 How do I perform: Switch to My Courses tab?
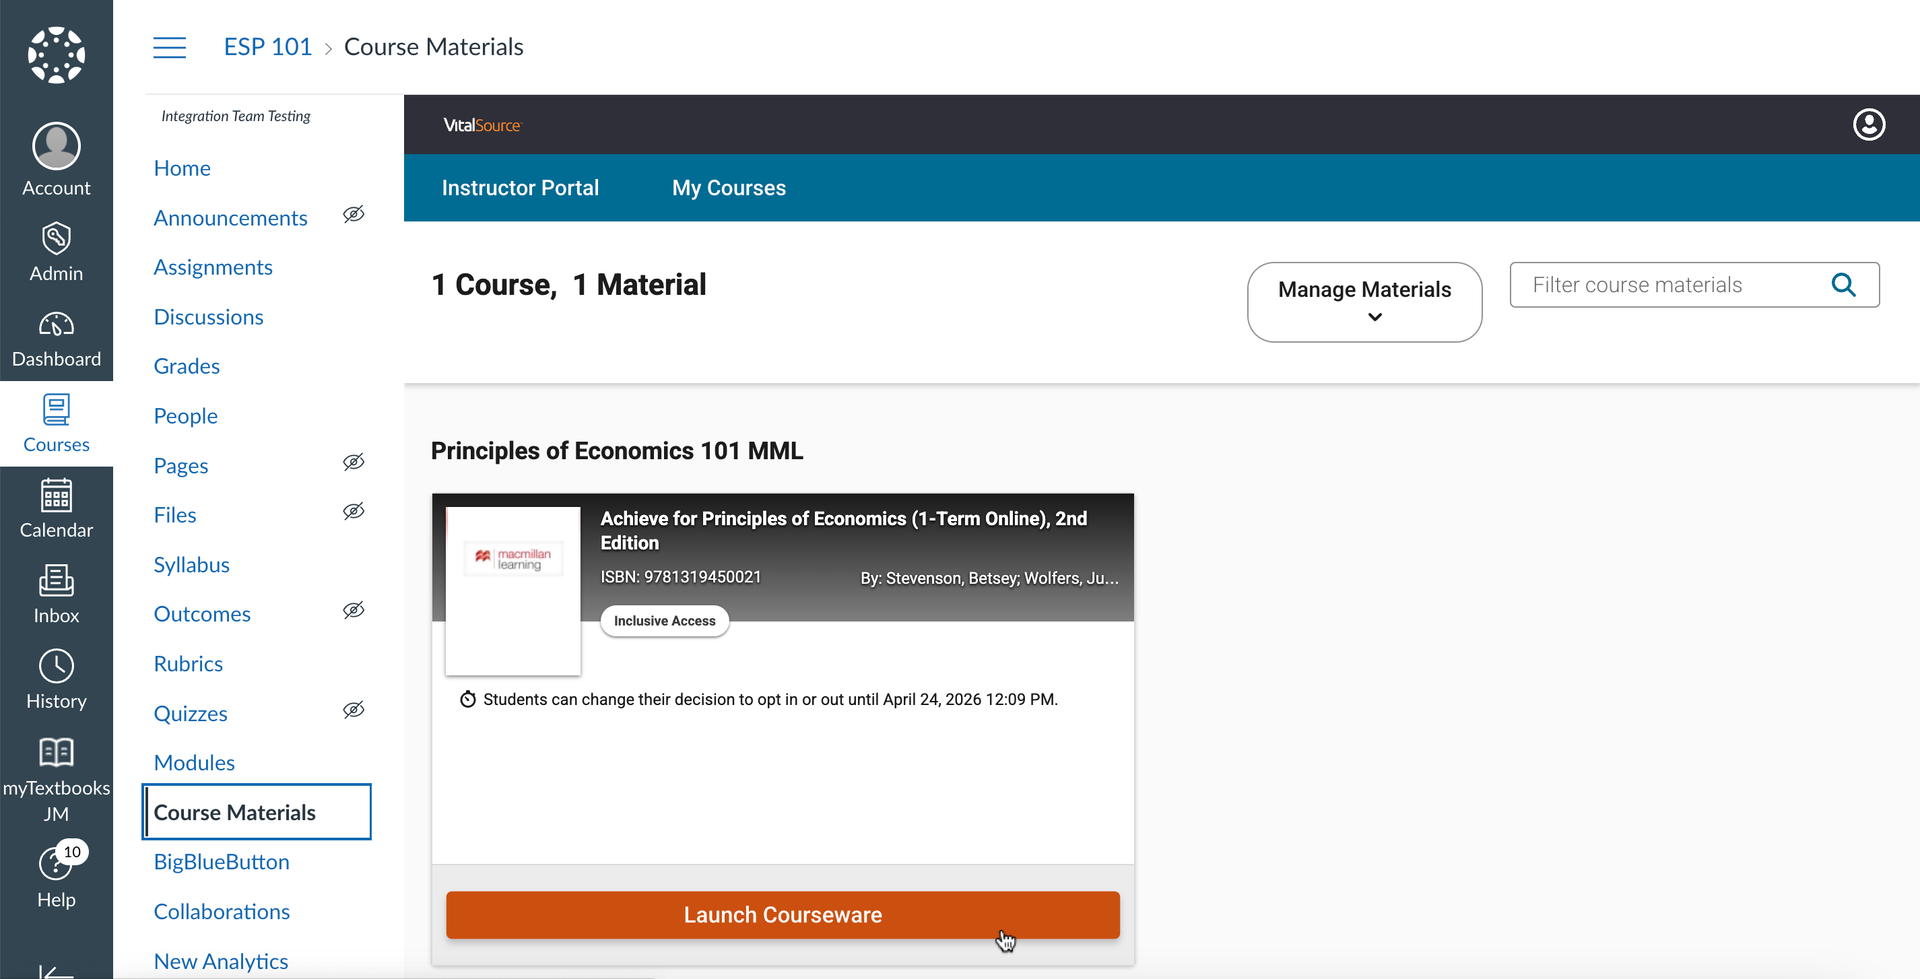pos(729,188)
